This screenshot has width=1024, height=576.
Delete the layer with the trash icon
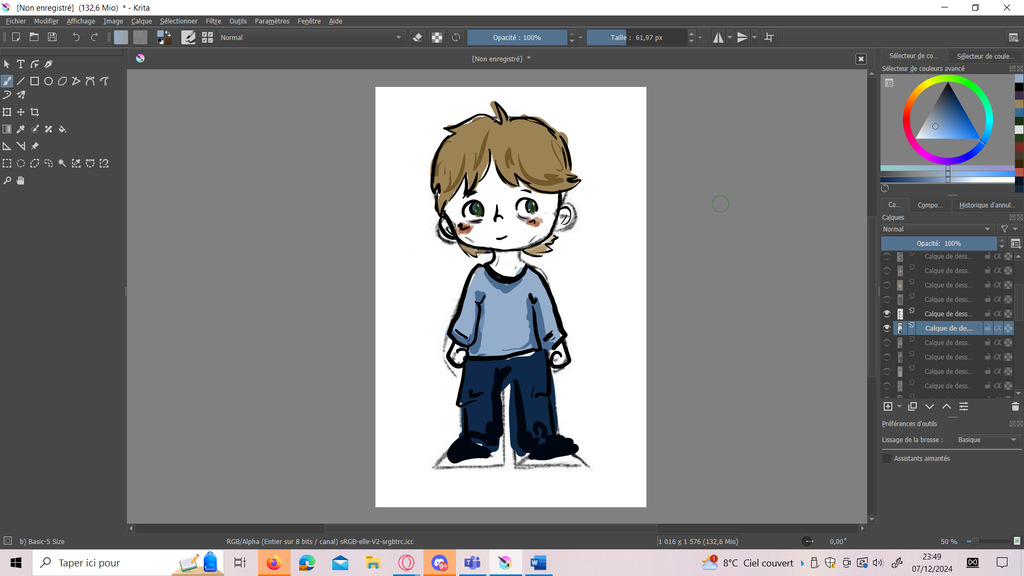pos(1015,406)
